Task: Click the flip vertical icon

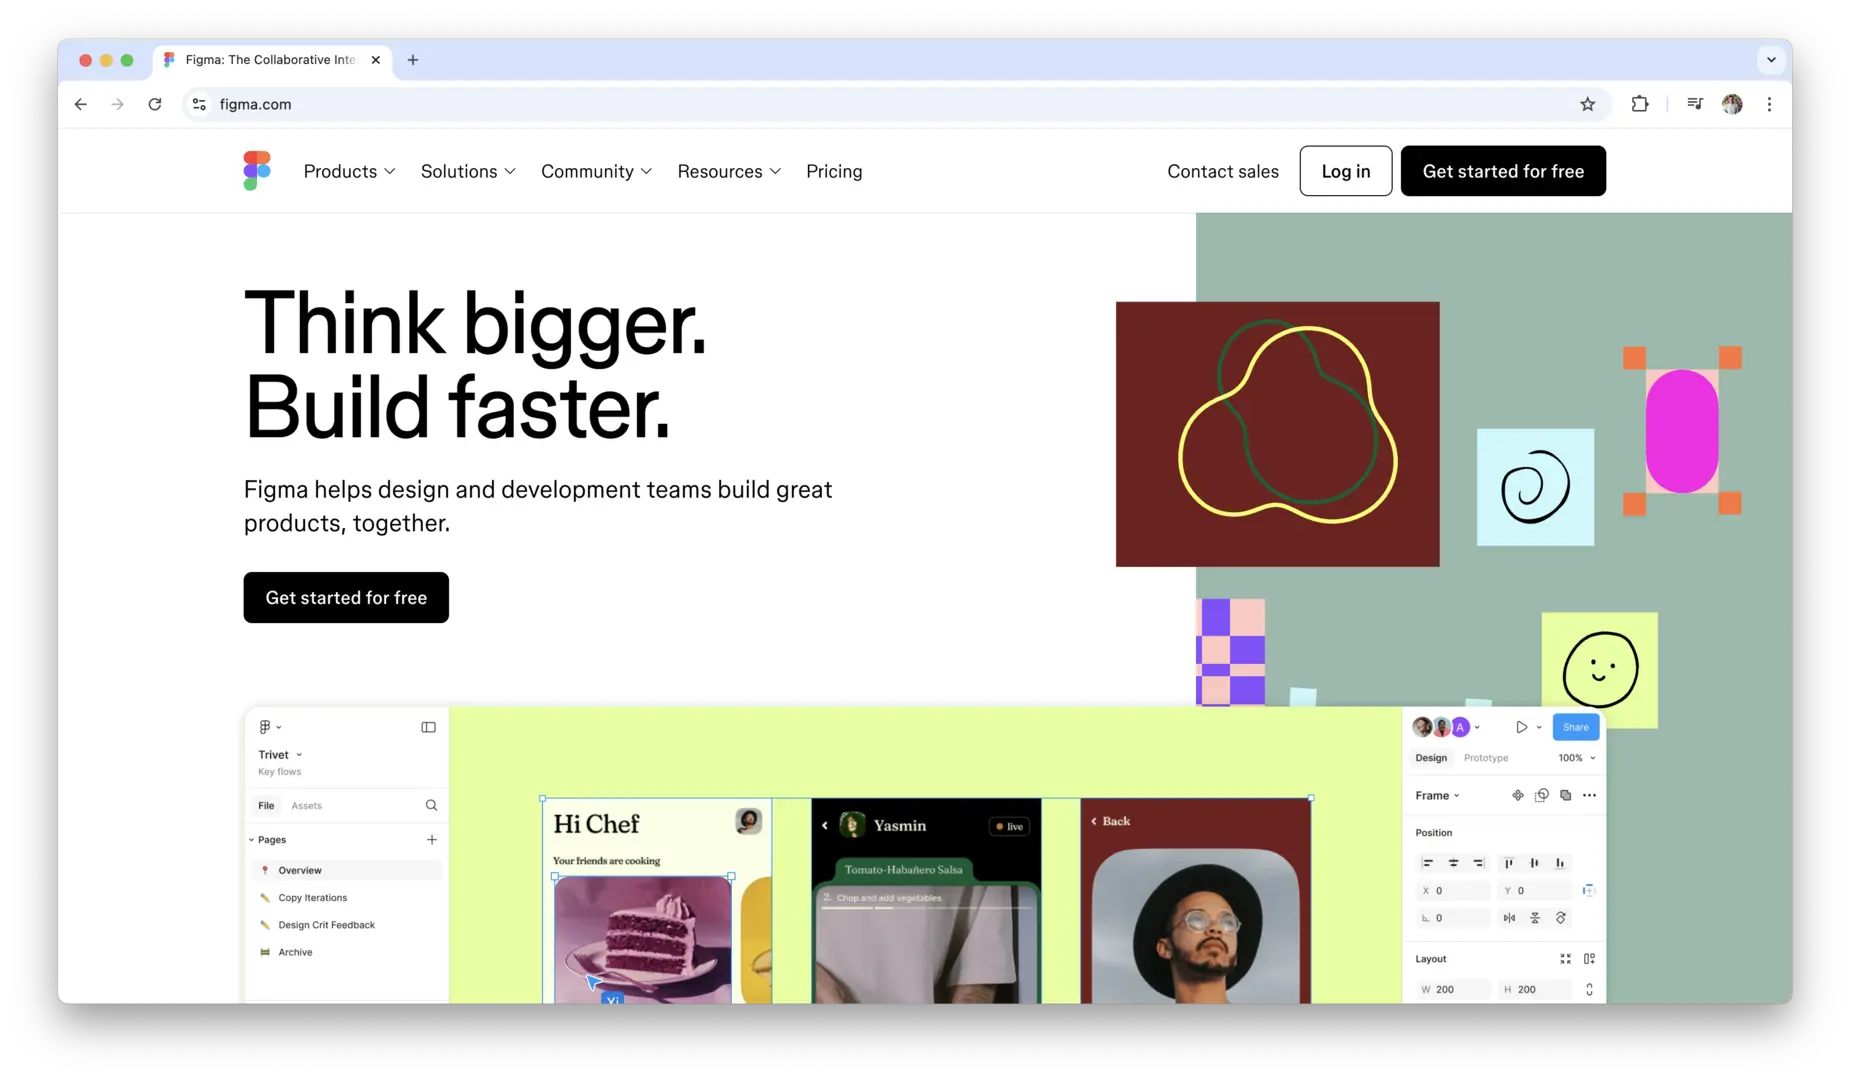Action: pyautogui.click(x=1535, y=918)
